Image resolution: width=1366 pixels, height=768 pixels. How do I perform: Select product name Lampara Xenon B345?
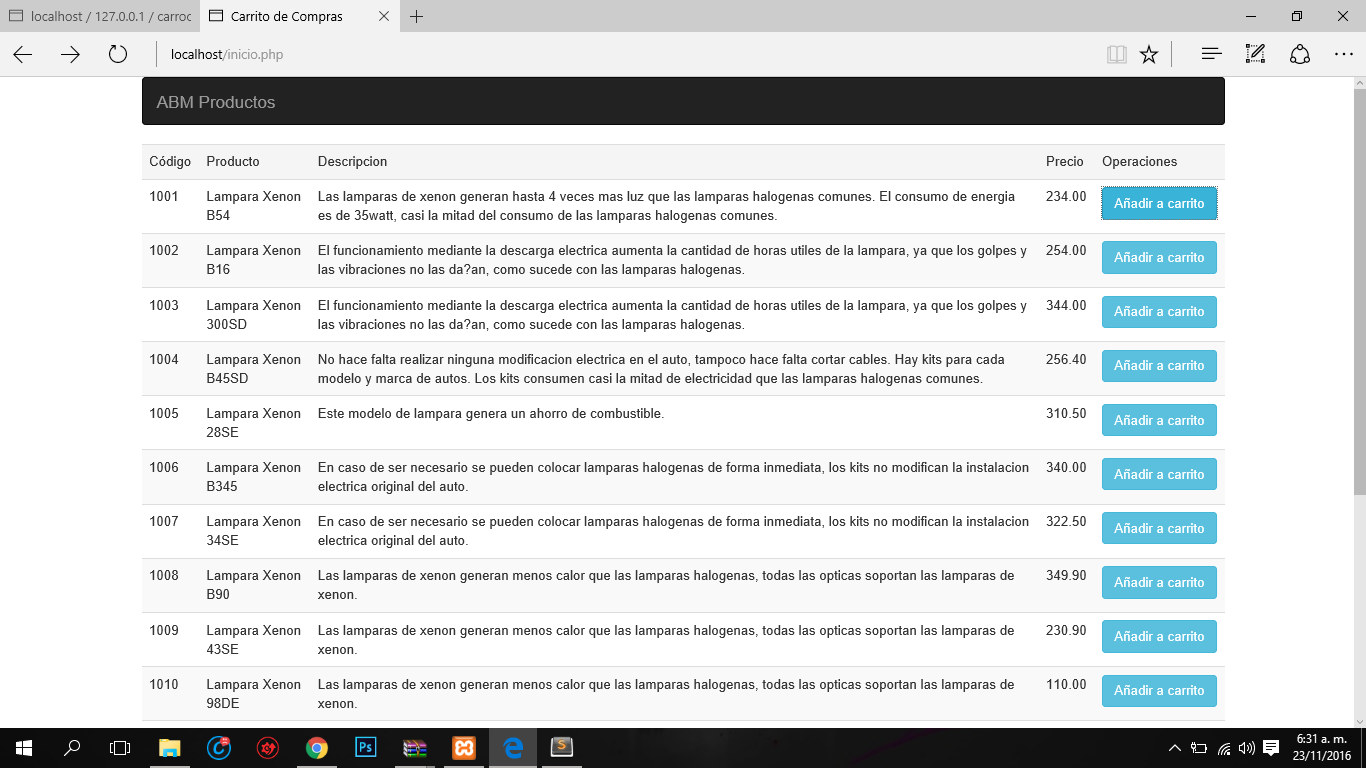[x=253, y=477]
